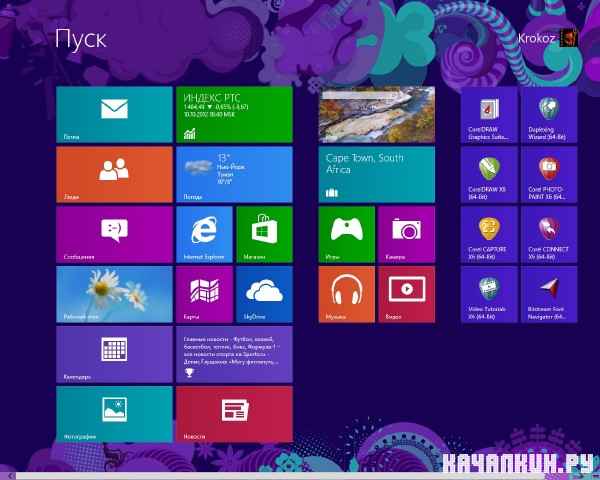Image resolution: width=600 pixels, height=480 pixels.
Task: Open the Bing landscape photo tile
Action: 377,114
